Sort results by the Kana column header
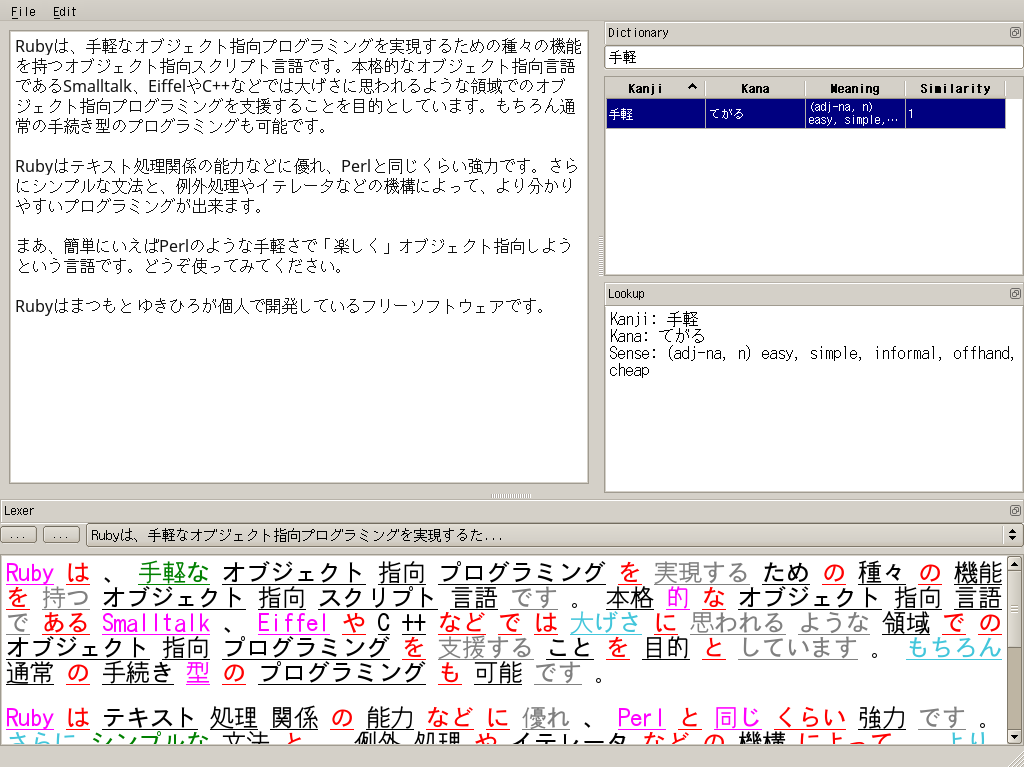 [755, 88]
